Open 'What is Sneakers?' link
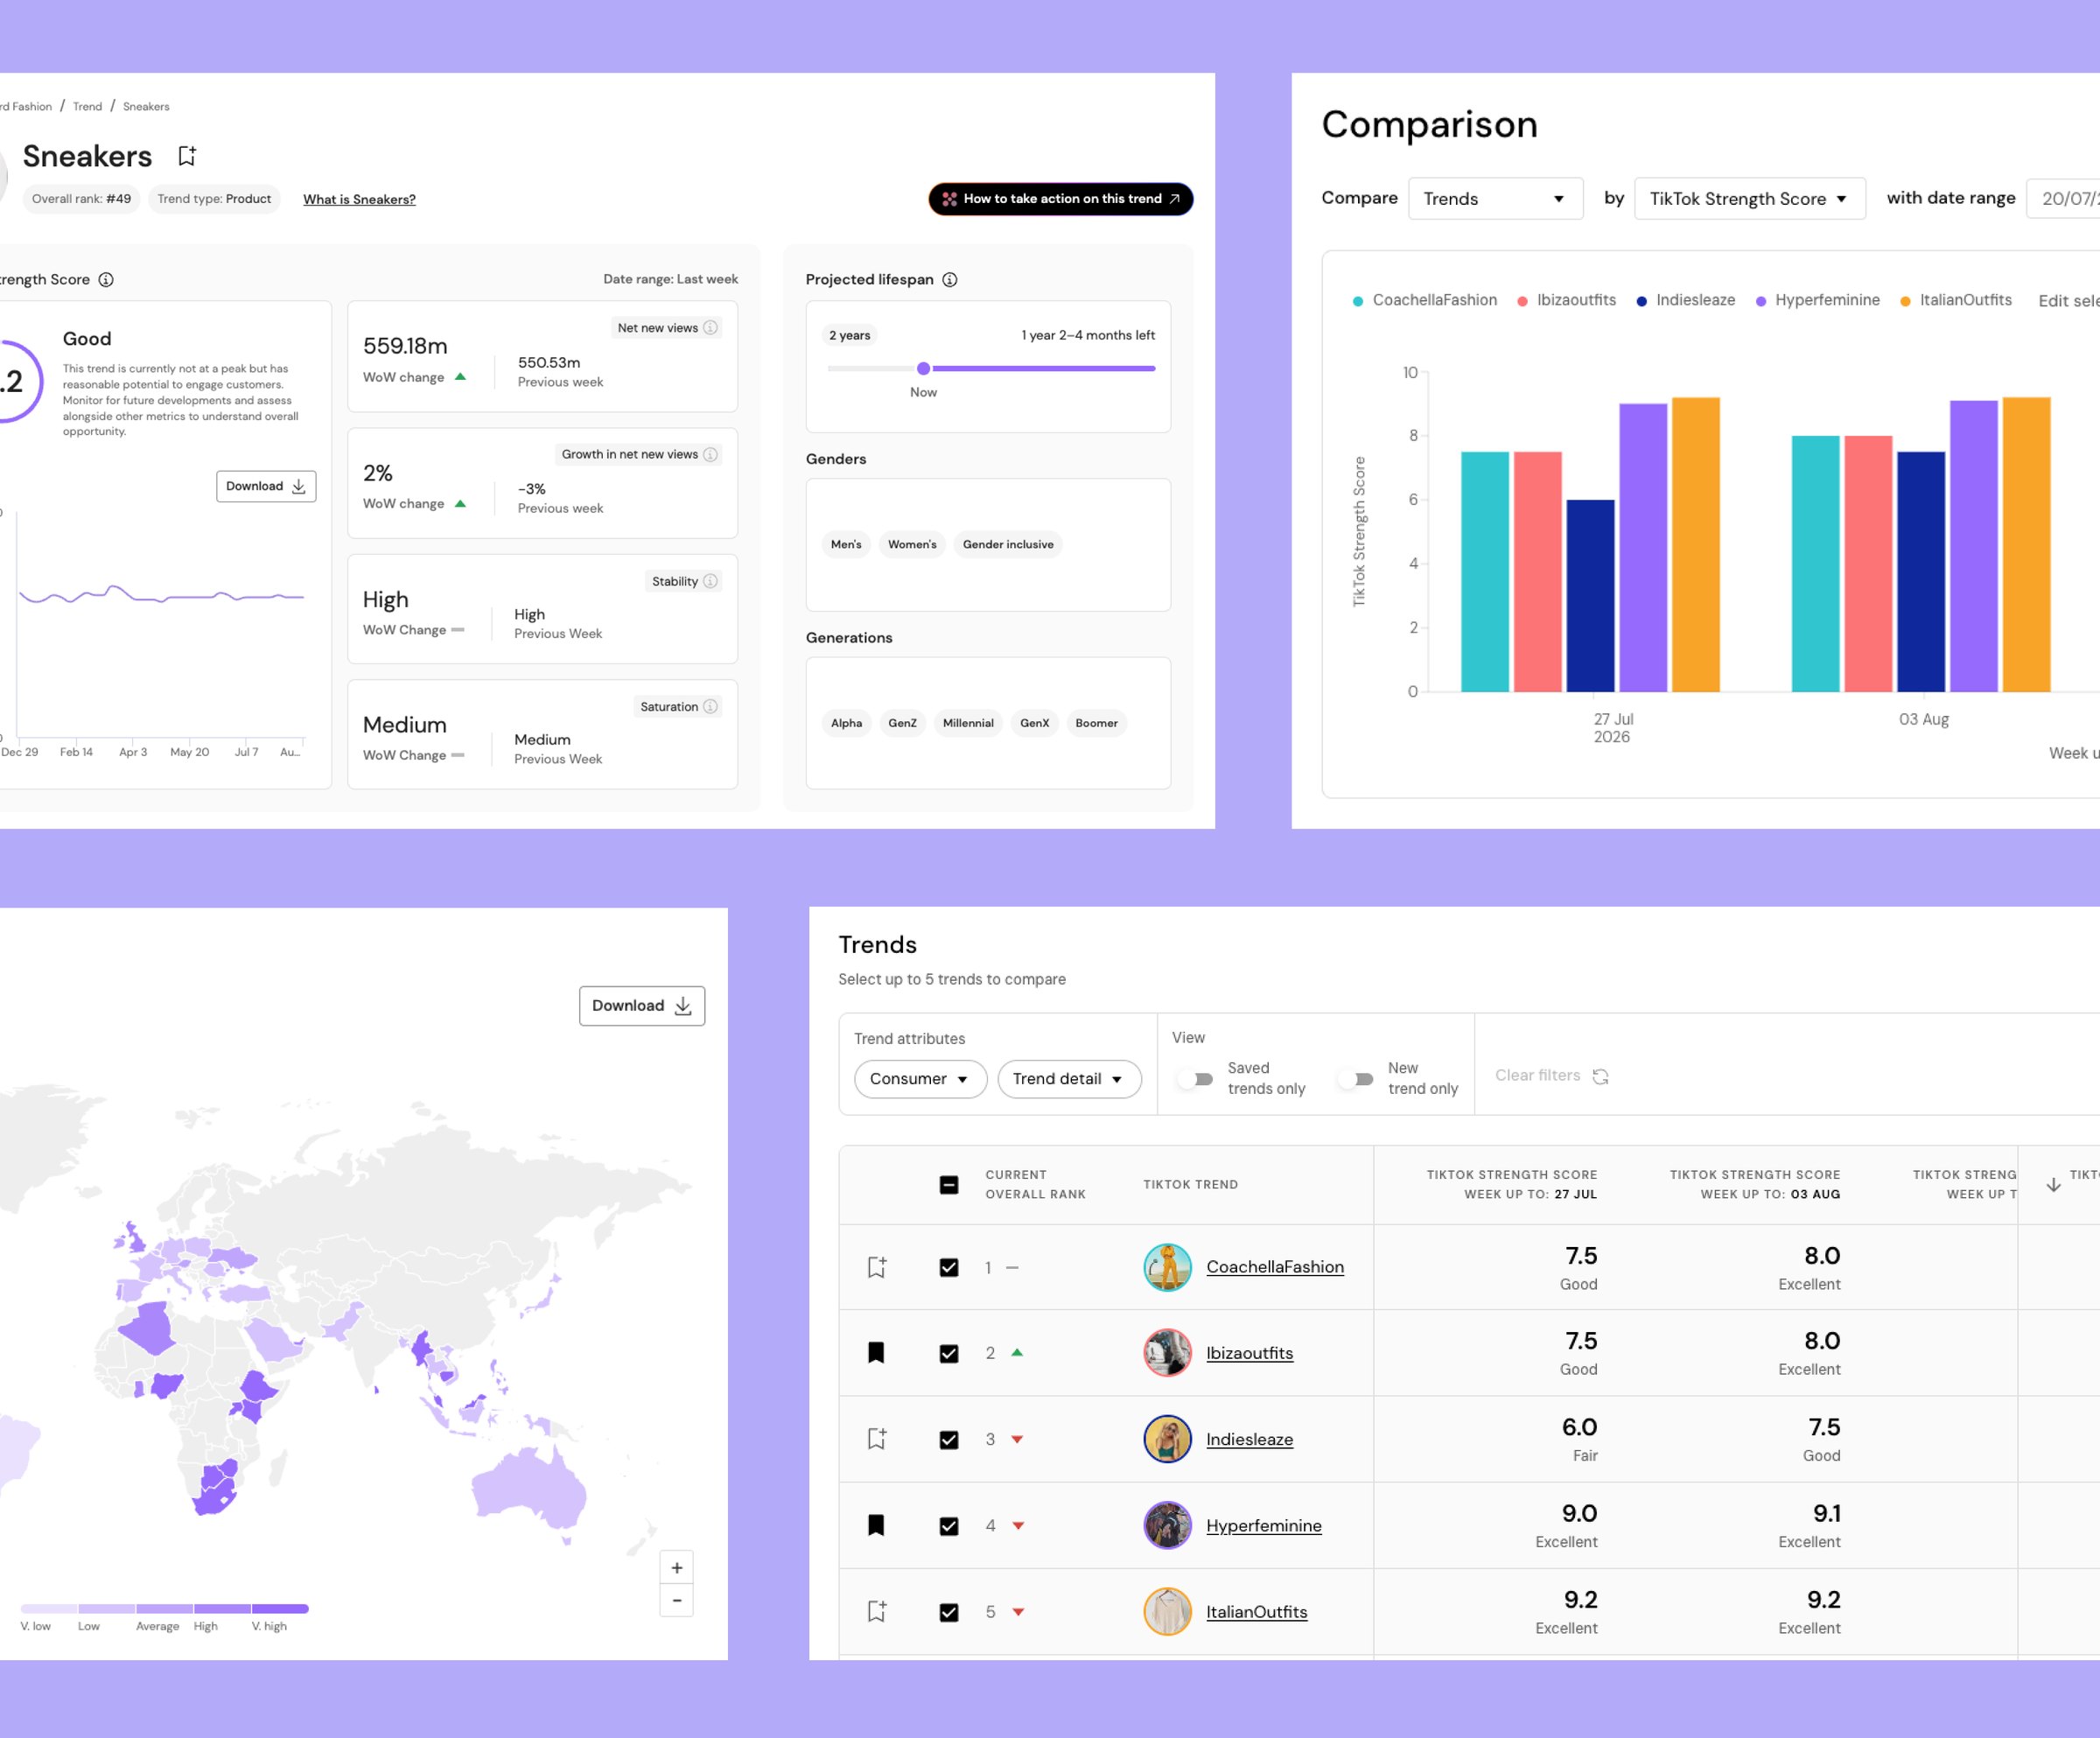Screen dimensions: 2100x1738 tap(359, 199)
